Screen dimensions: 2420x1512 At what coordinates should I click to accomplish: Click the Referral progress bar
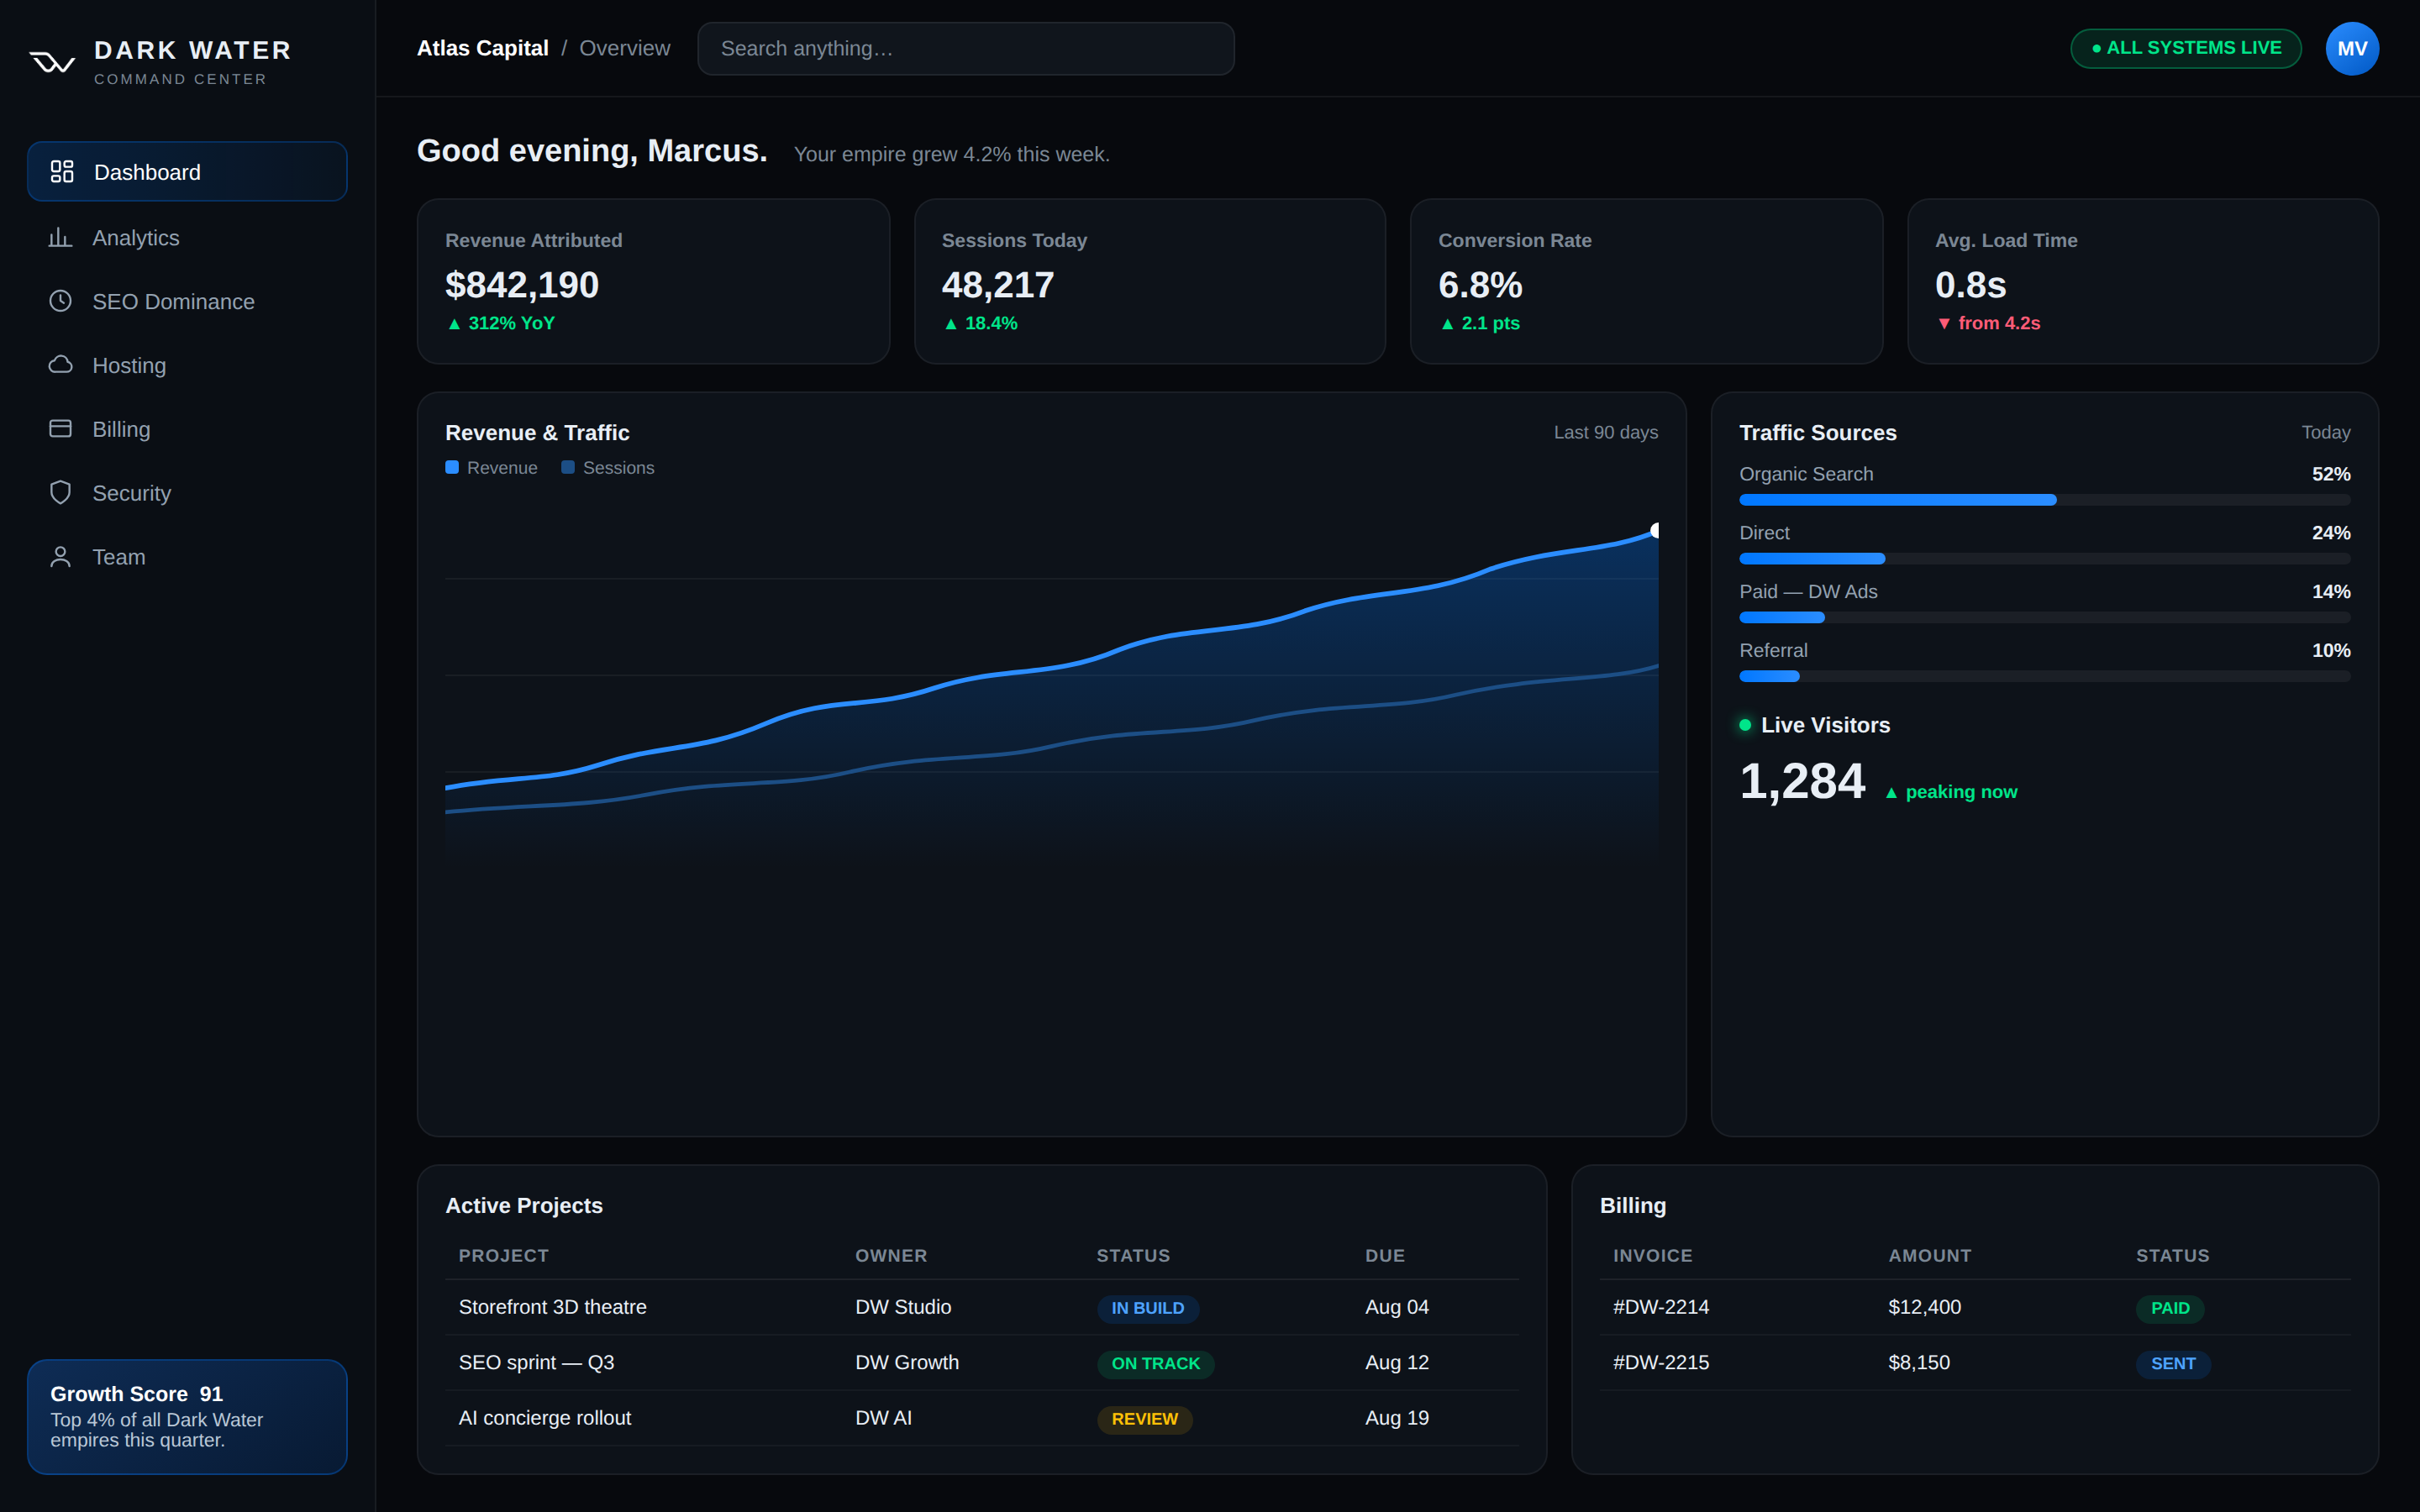coord(2044,677)
